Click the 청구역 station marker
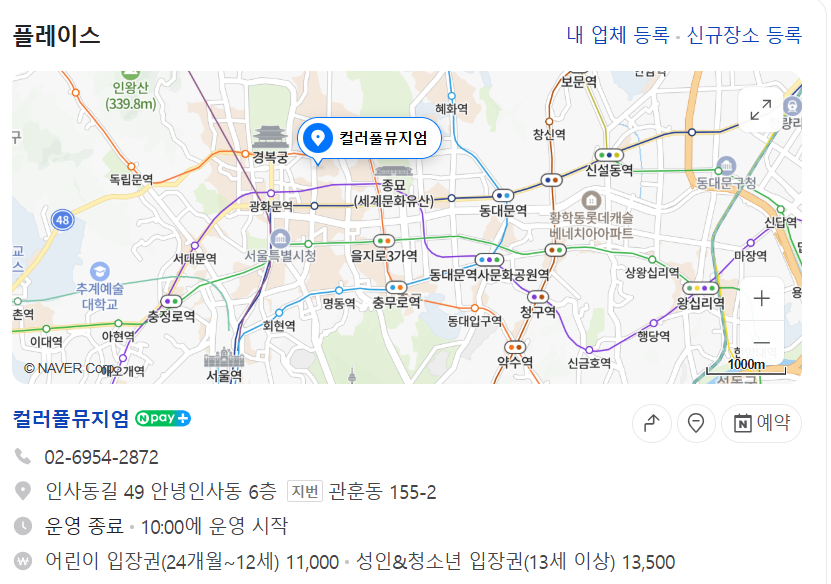 537,297
